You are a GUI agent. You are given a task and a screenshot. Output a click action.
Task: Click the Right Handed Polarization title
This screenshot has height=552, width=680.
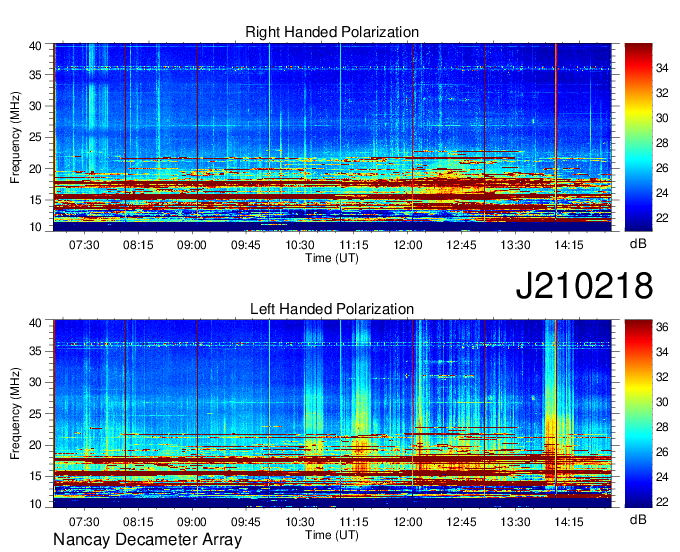pos(332,32)
